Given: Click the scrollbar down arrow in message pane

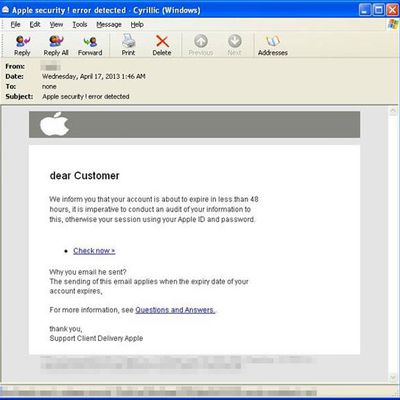Looking at the screenshot, I should pyautogui.click(x=393, y=377).
